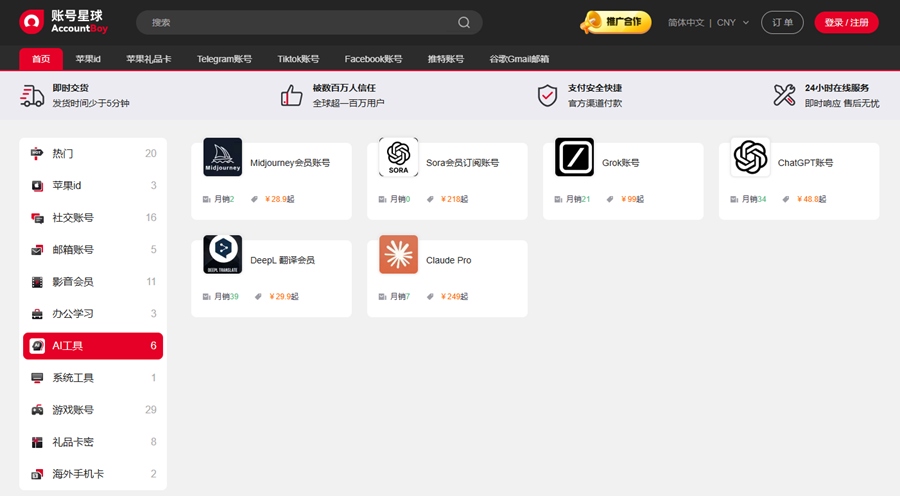
Task: Click the price tag icon on Grok card
Action: [610, 199]
